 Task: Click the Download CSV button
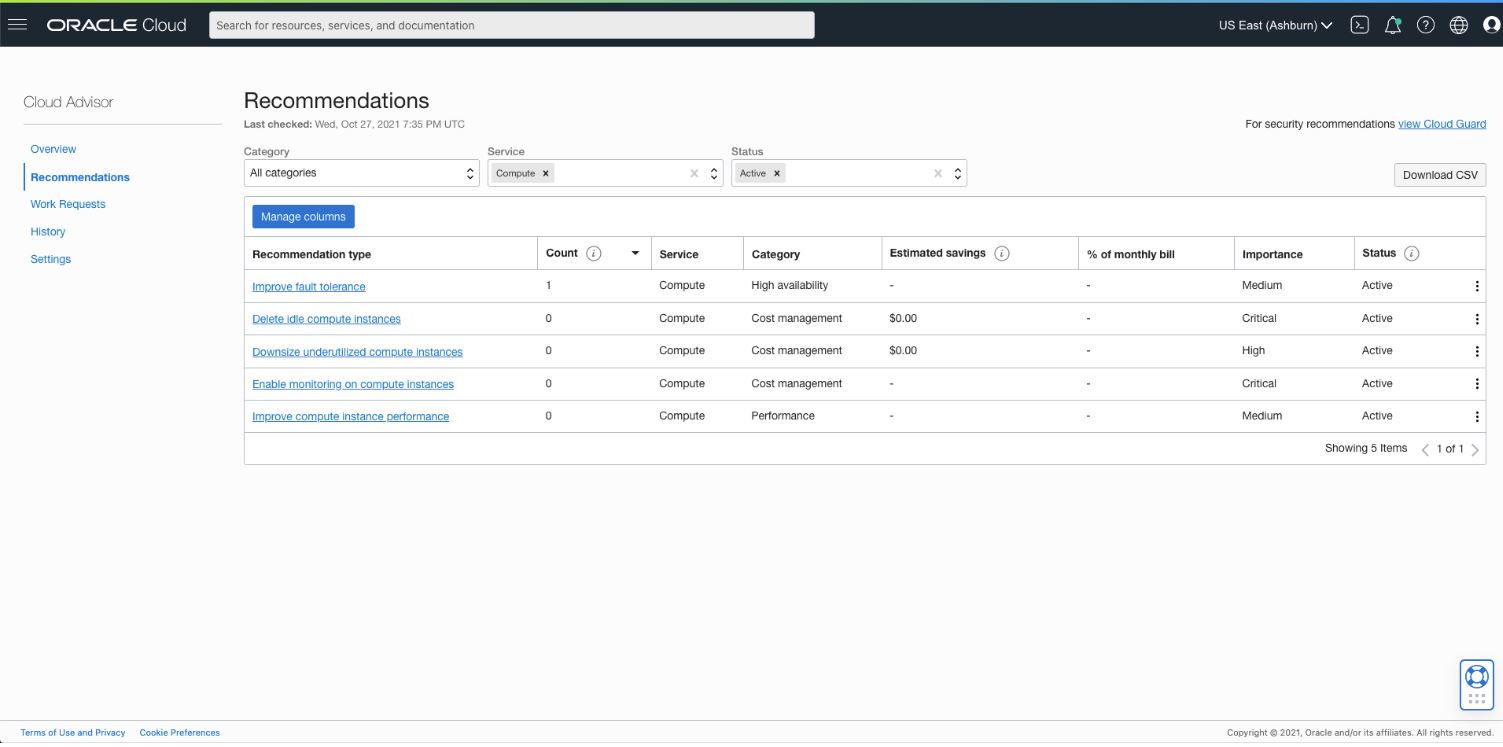pyautogui.click(x=1439, y=174)
